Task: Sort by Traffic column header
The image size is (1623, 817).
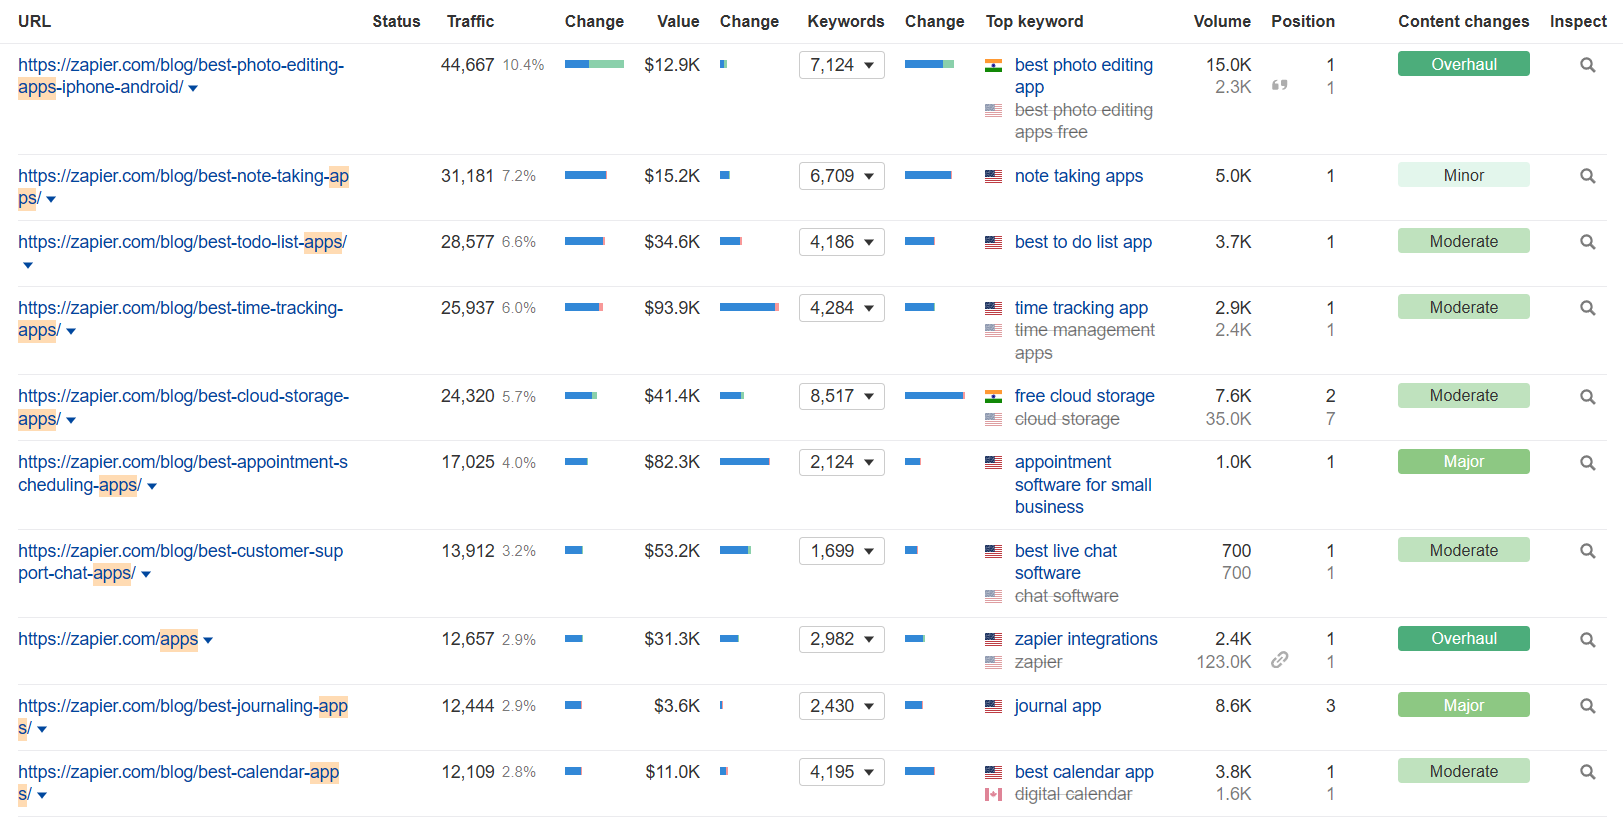Action: tap(470, 21)
